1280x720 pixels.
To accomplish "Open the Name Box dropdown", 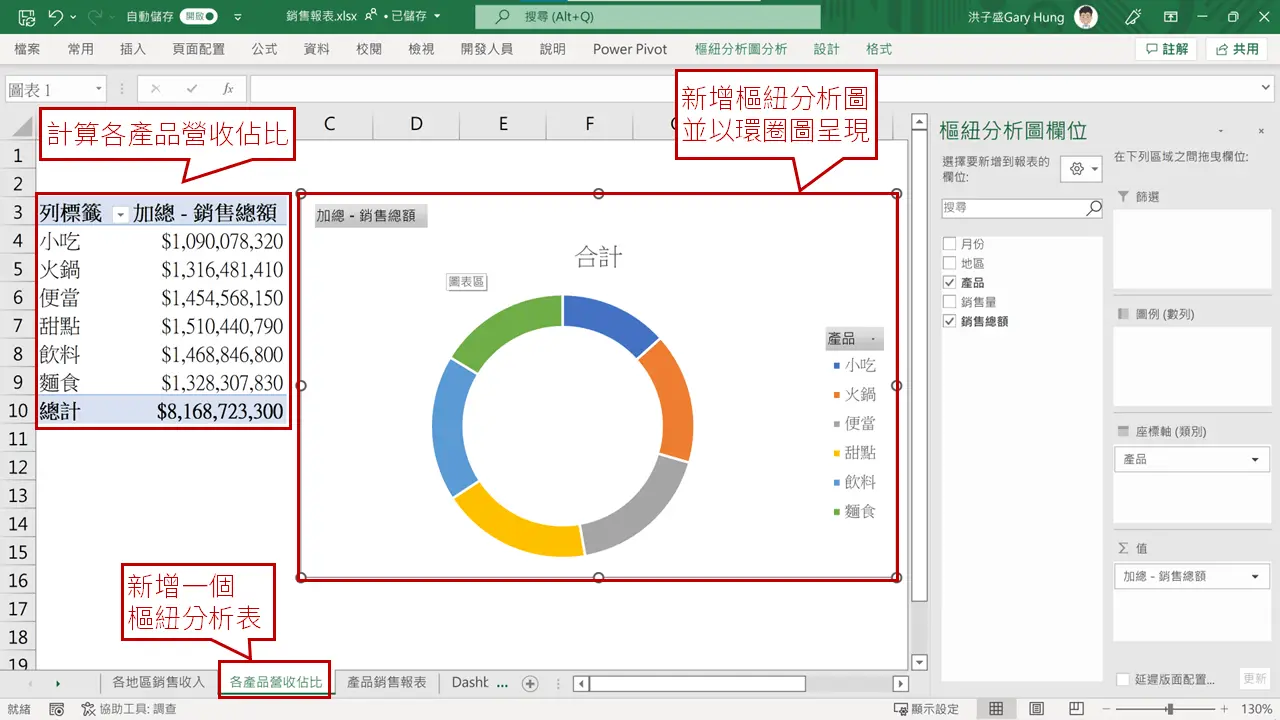I will point(98,89).
